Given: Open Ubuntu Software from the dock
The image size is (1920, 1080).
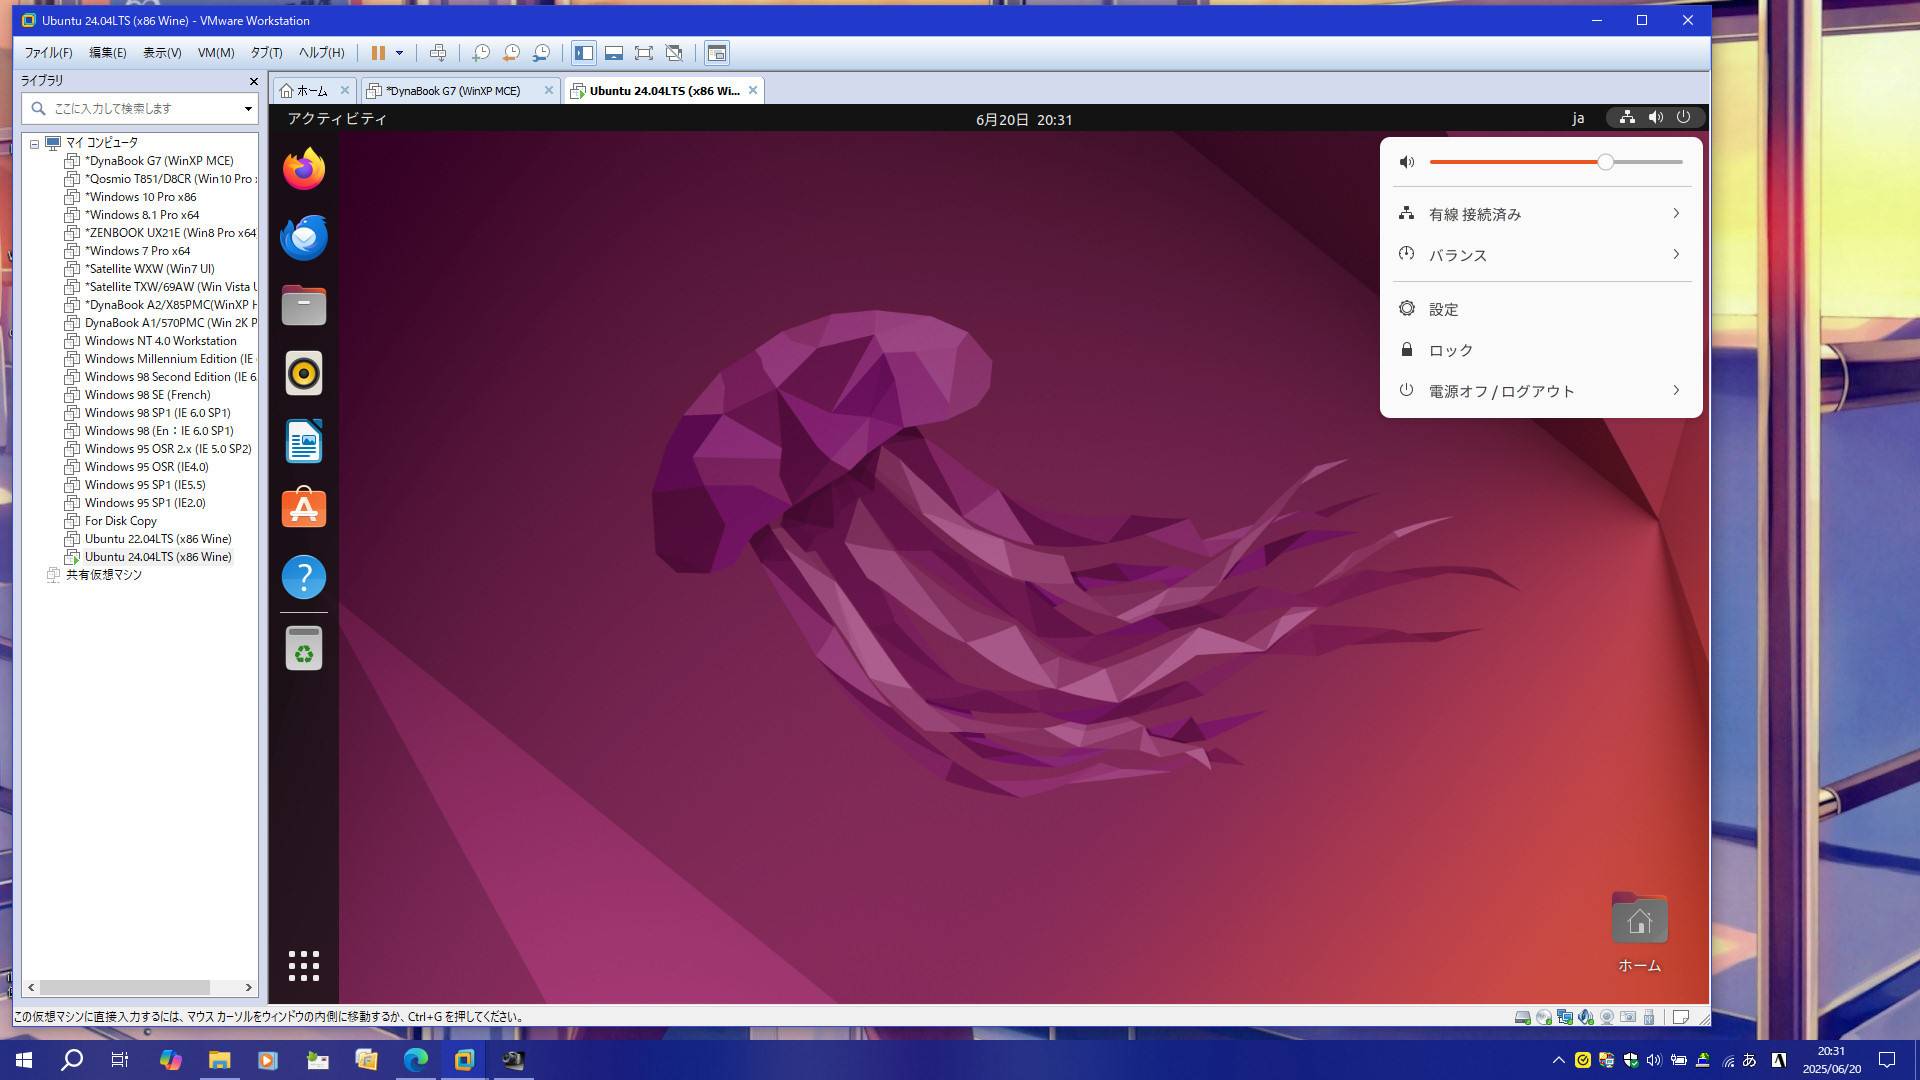Looking at the screenshot, I should [x=304, y=509].
